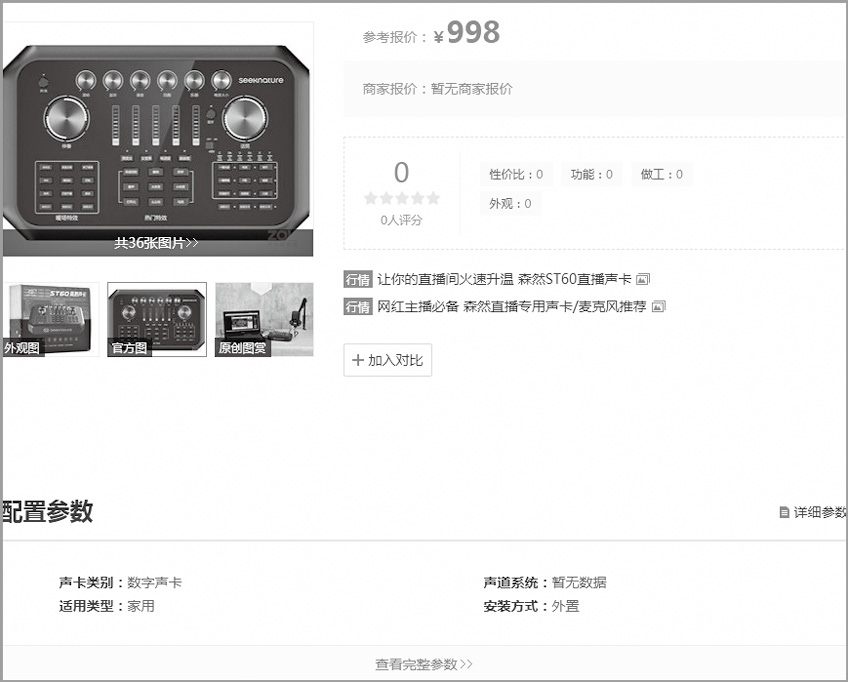This screenshot has height=682, width=848.
Task: Open the 共36张图片 gallery link
Action: 156,243
